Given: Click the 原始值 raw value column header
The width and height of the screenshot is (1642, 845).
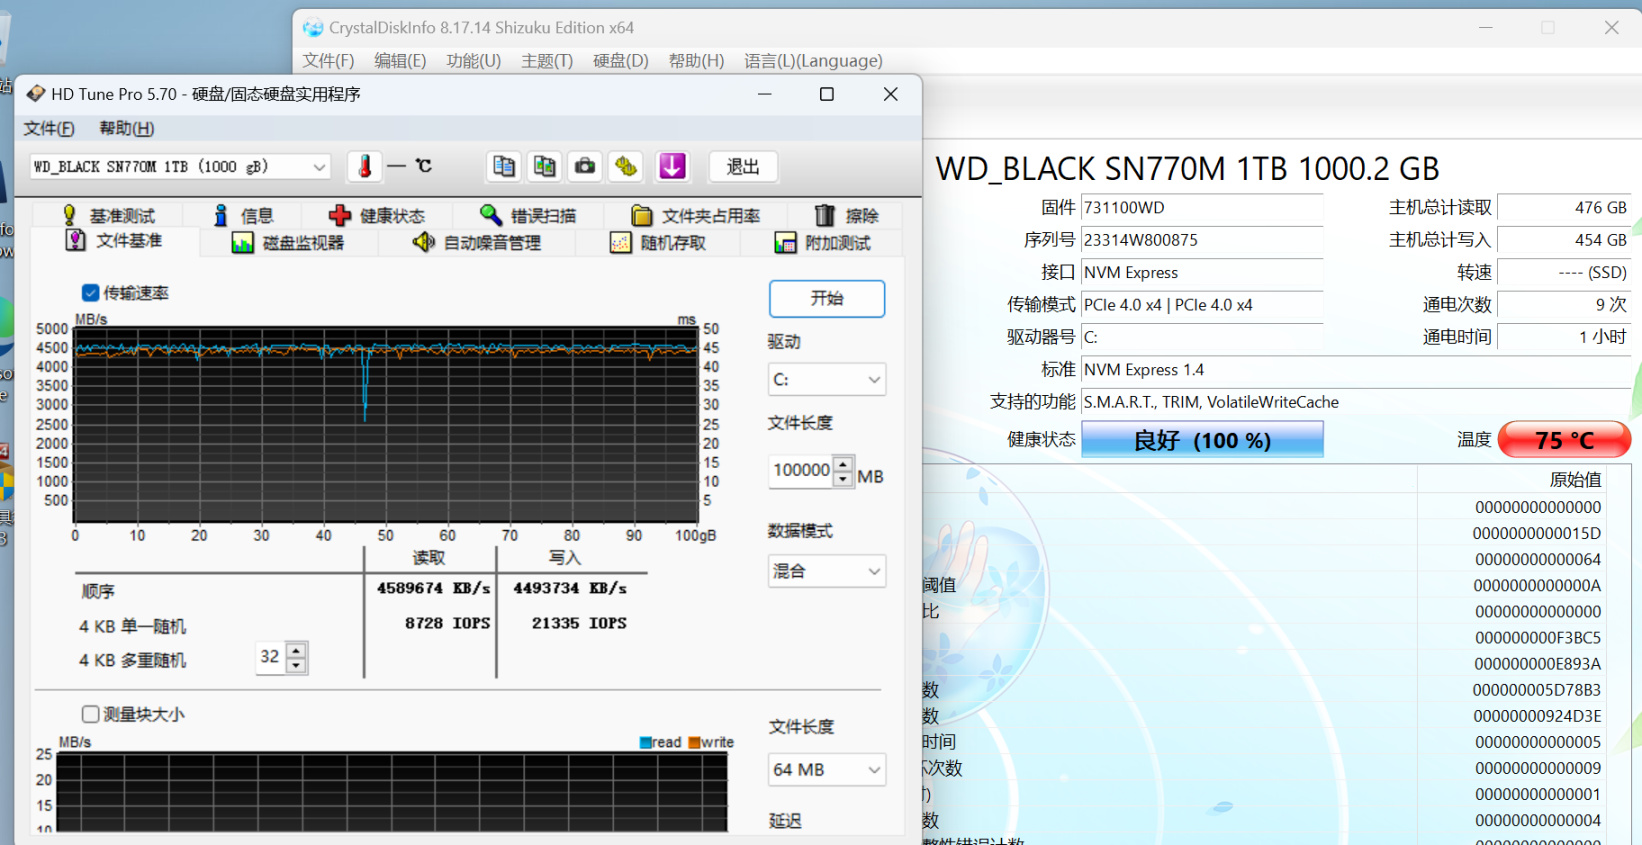Looking at the screenshot, I should (1576, 480).
